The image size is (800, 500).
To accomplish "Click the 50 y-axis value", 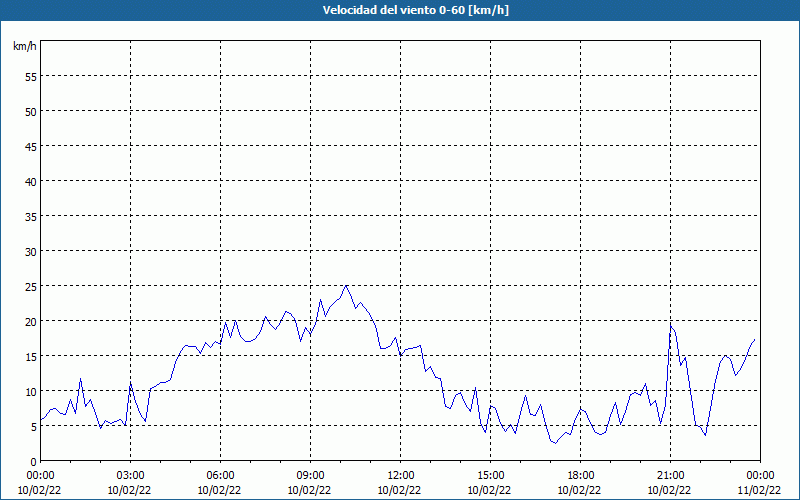I will point(31,111).
